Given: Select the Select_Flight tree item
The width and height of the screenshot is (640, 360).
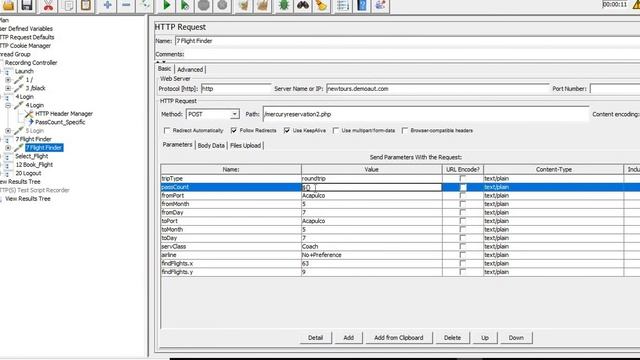Looking at the screenshot, I should (x=31, y=156).
